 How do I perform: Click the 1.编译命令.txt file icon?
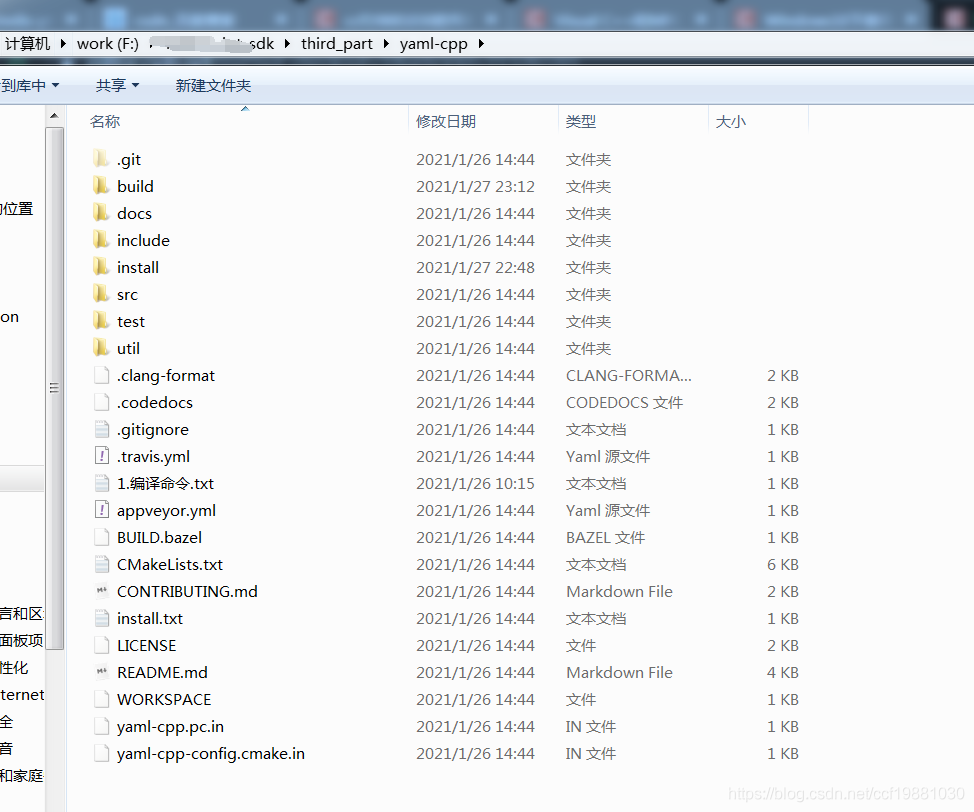click(101, 483)
